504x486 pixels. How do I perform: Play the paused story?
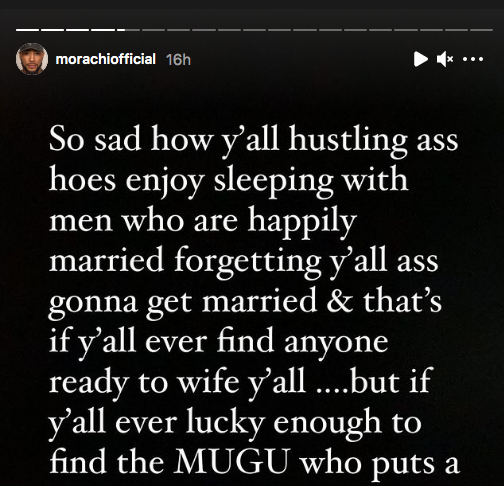(421, 59)
